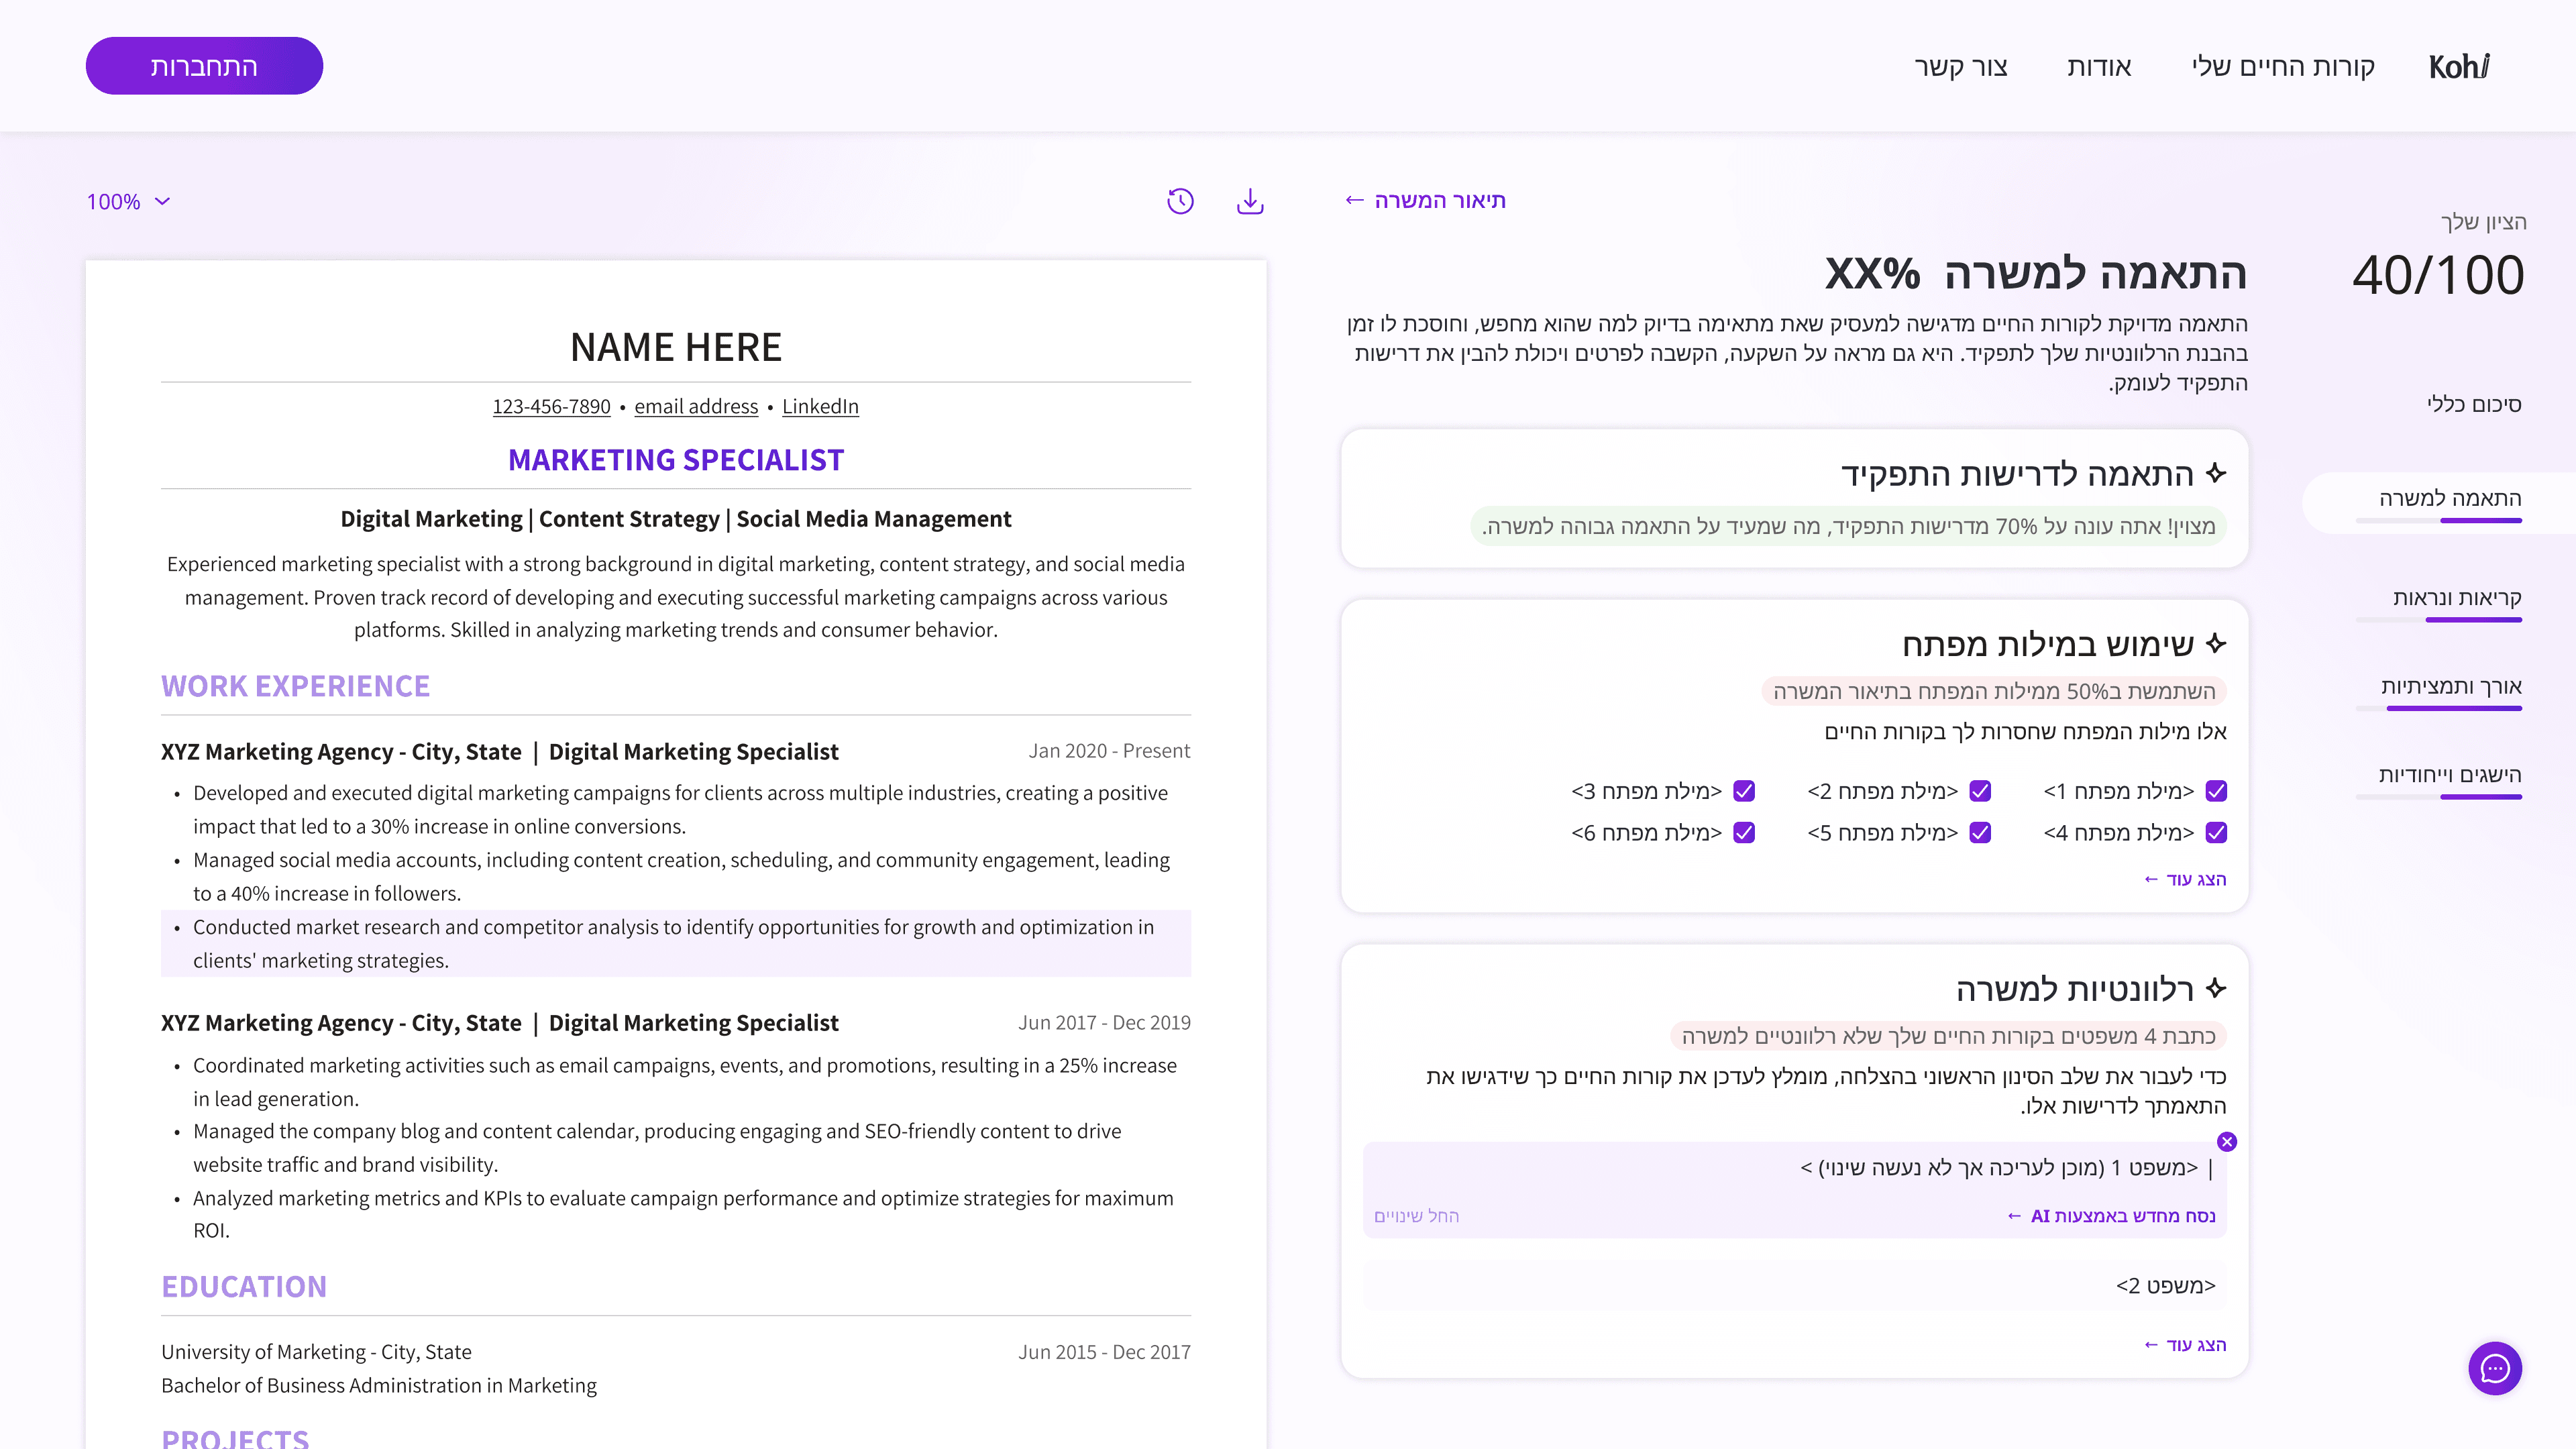Toggle keyword 3 checkbox
Screen dimensions: 2576x1449
pyautogui.click(x=1744, y=791)
